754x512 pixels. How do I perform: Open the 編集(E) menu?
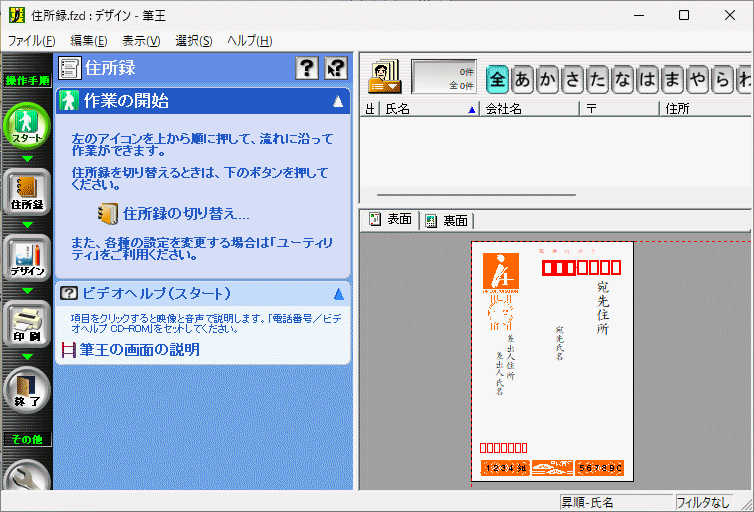point(88,41)
